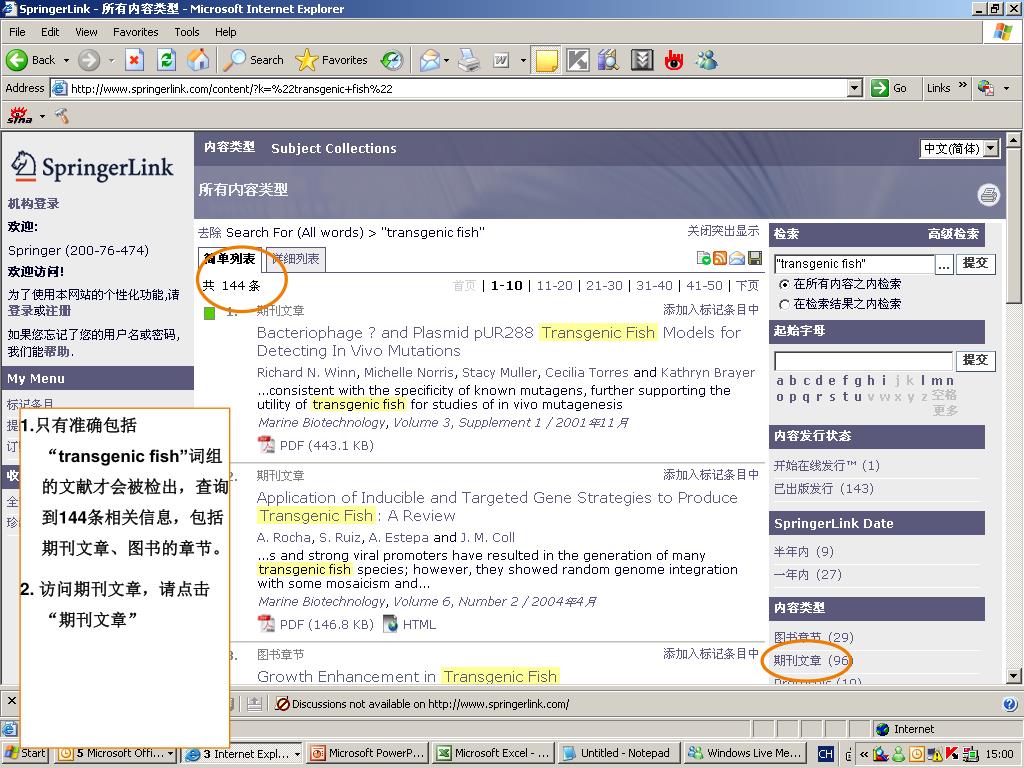The height and width of the screenshot is (768, 1024).
Task: Click the … button next to the search field
Action: [x=944, y=264]
